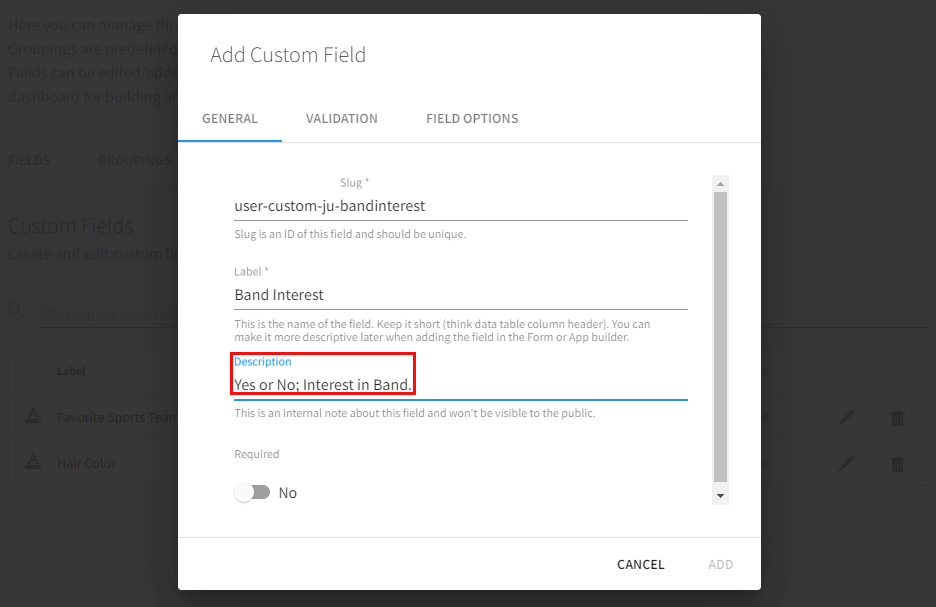936x607 pixels.
Task: Click the dialog's vertical scrollbar thumb
Action: point(720,335)
